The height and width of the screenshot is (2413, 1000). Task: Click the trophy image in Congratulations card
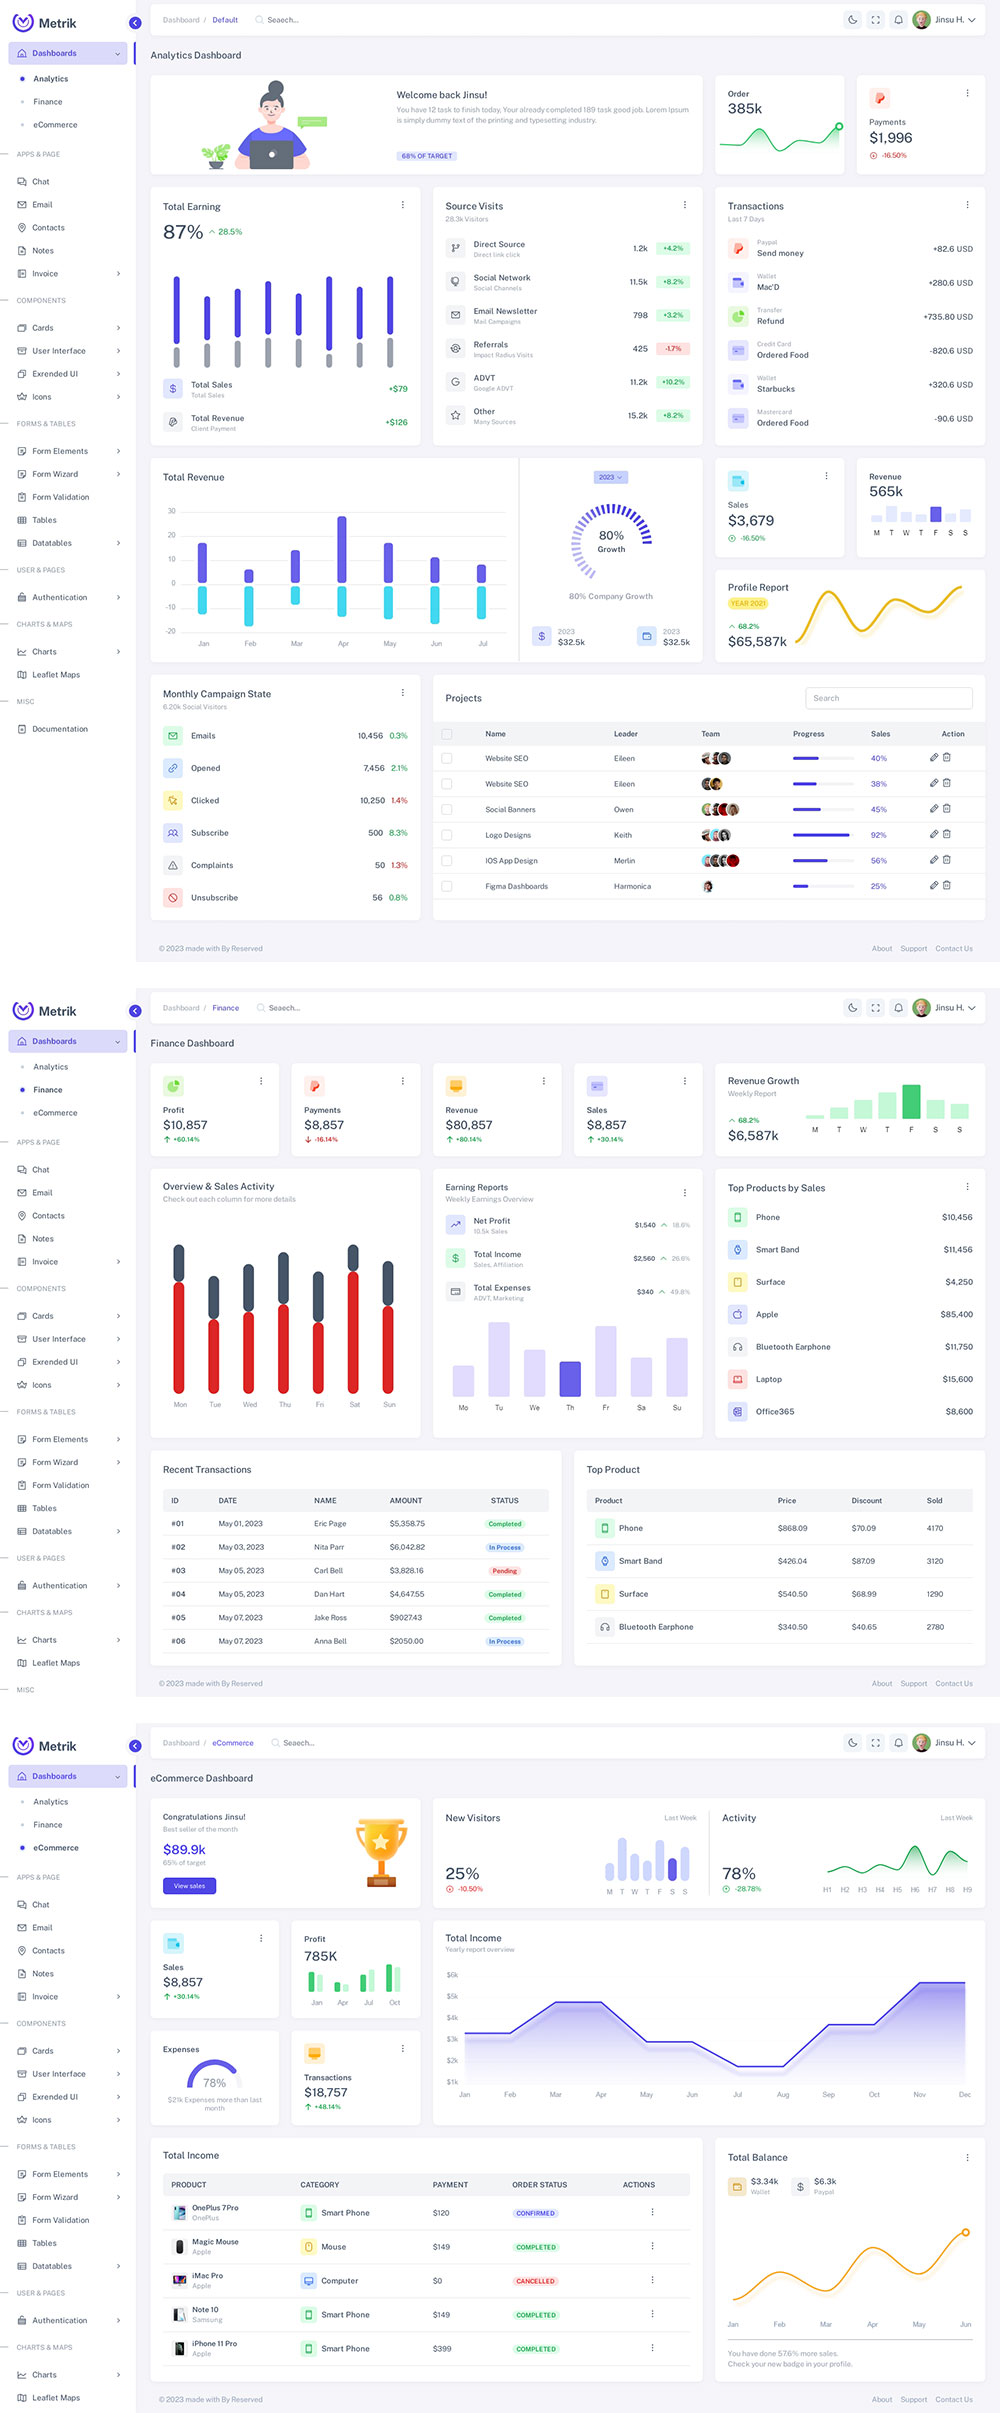click(381, 1853)
